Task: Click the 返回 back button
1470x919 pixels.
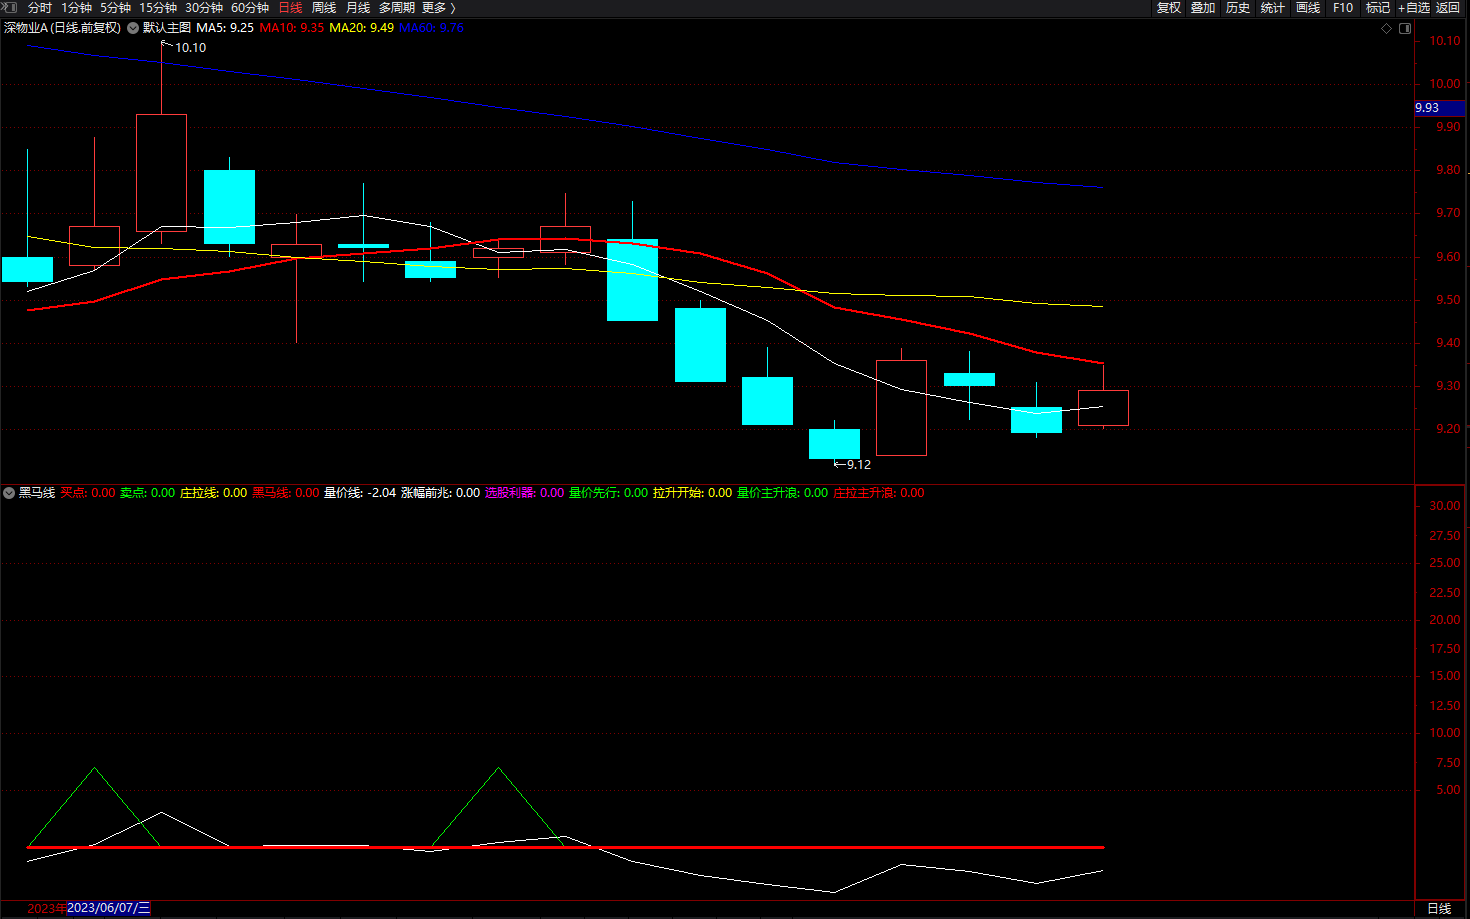Action: (1448, 8)
